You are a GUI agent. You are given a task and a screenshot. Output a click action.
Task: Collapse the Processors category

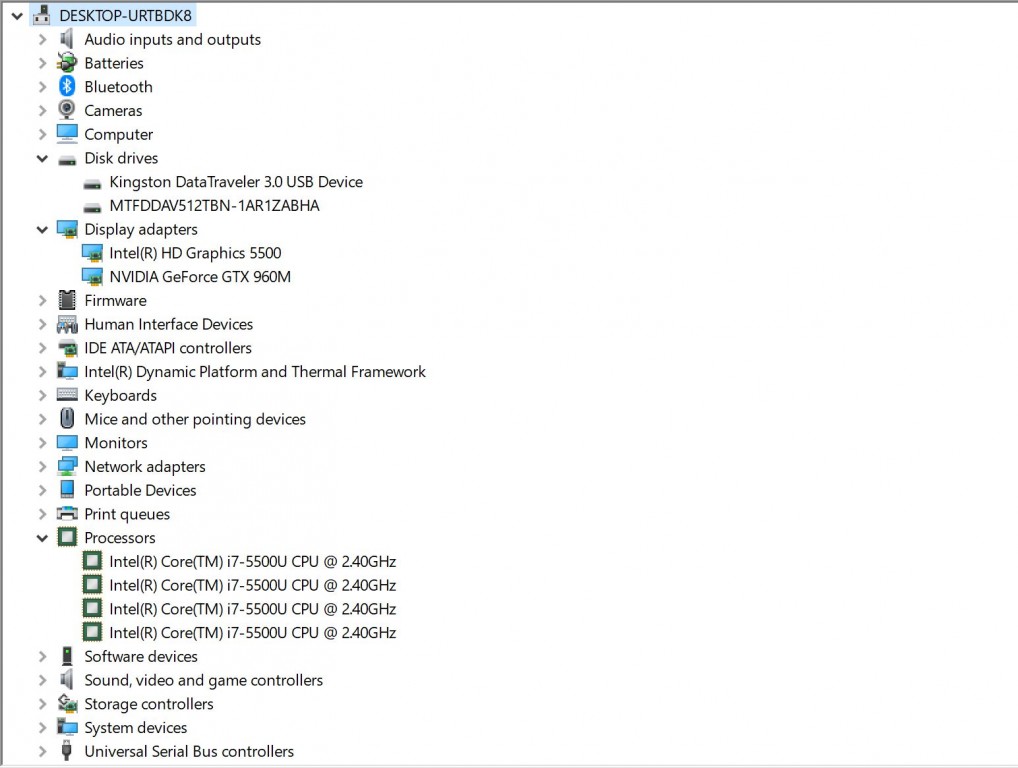coord(42,538)
